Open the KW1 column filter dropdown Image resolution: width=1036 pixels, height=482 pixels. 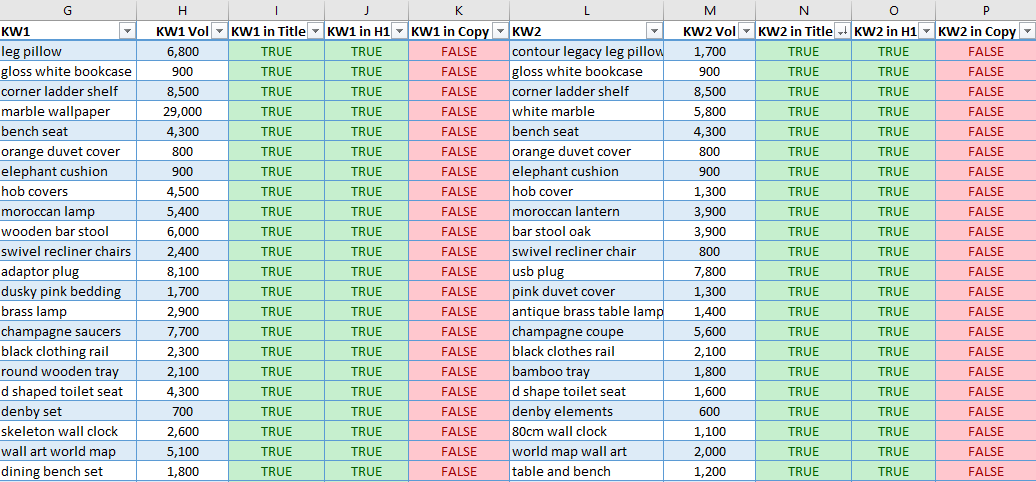point(126,31)
